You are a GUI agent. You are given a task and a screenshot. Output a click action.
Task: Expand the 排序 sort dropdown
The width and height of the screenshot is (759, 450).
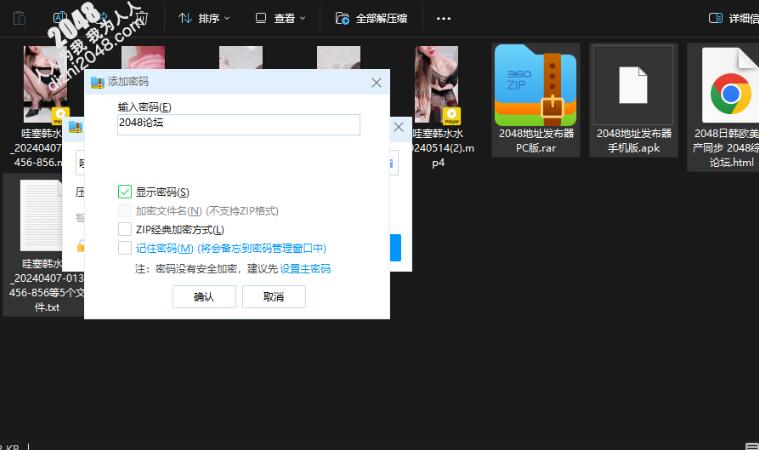(x=204, y=18)
